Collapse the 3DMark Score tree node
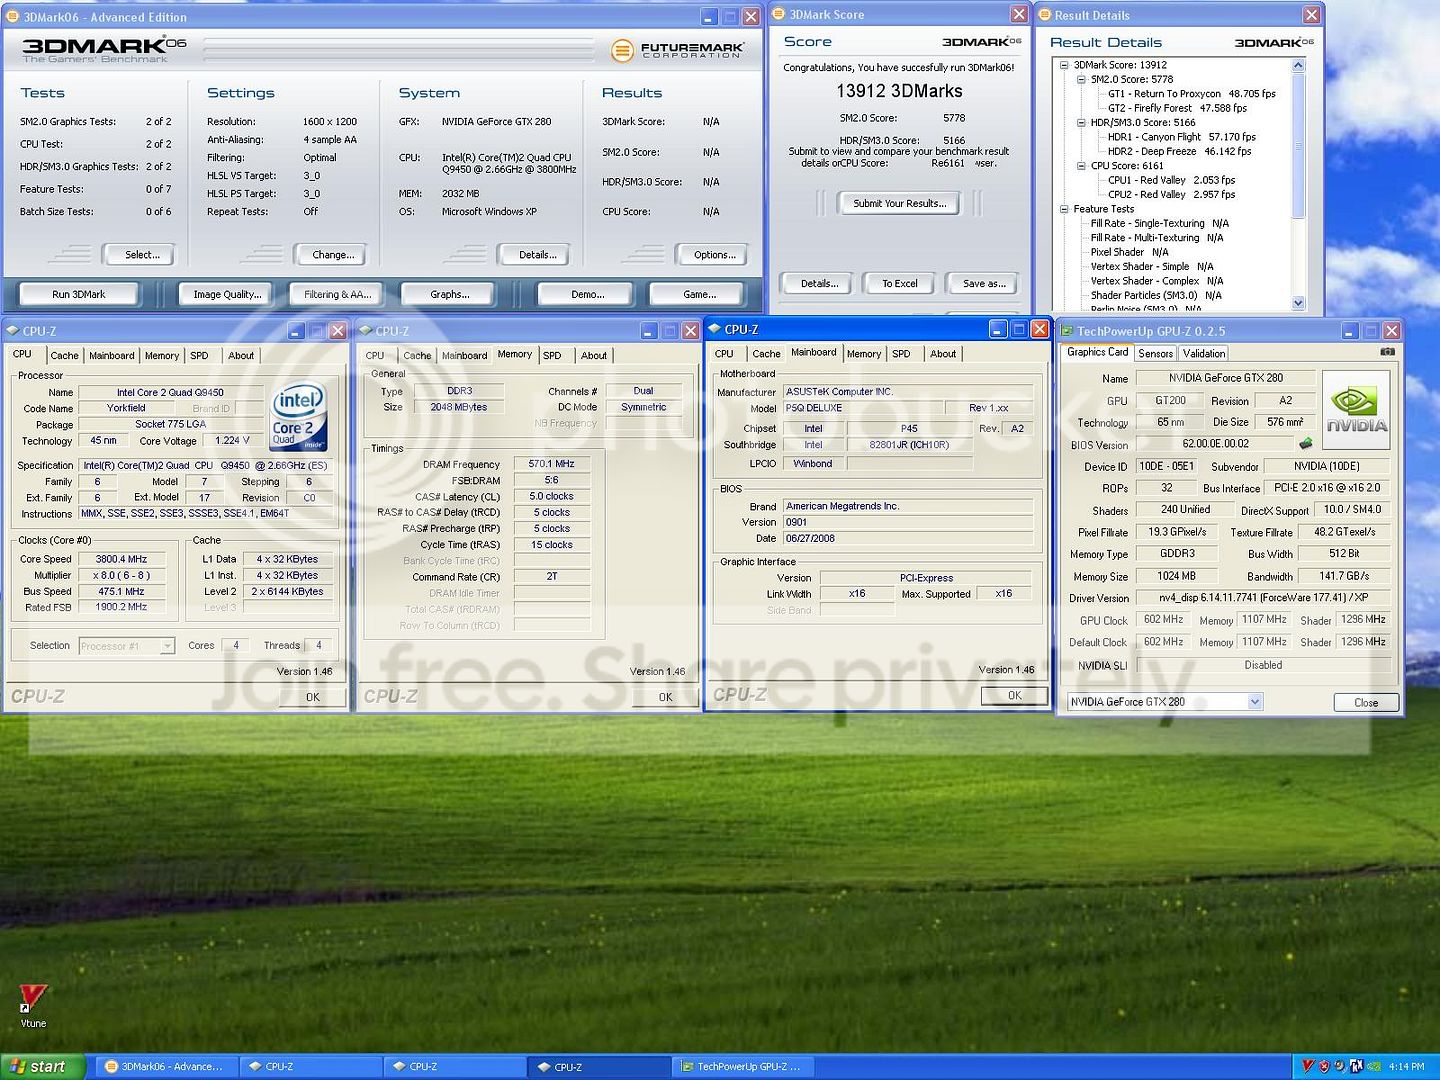1440x1080 pixels. point(1063,64)
